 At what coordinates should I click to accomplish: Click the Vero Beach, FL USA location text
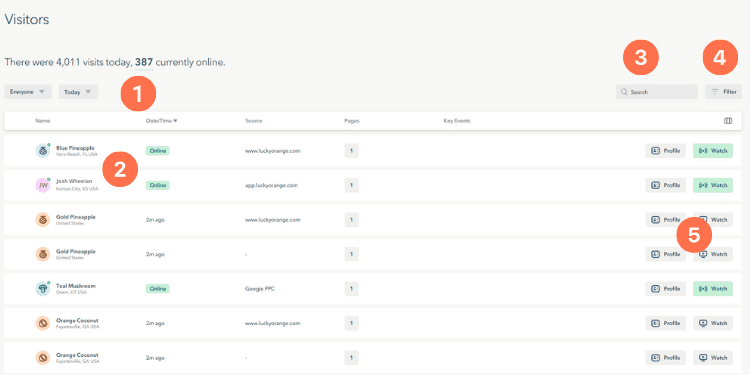point(76,154)
